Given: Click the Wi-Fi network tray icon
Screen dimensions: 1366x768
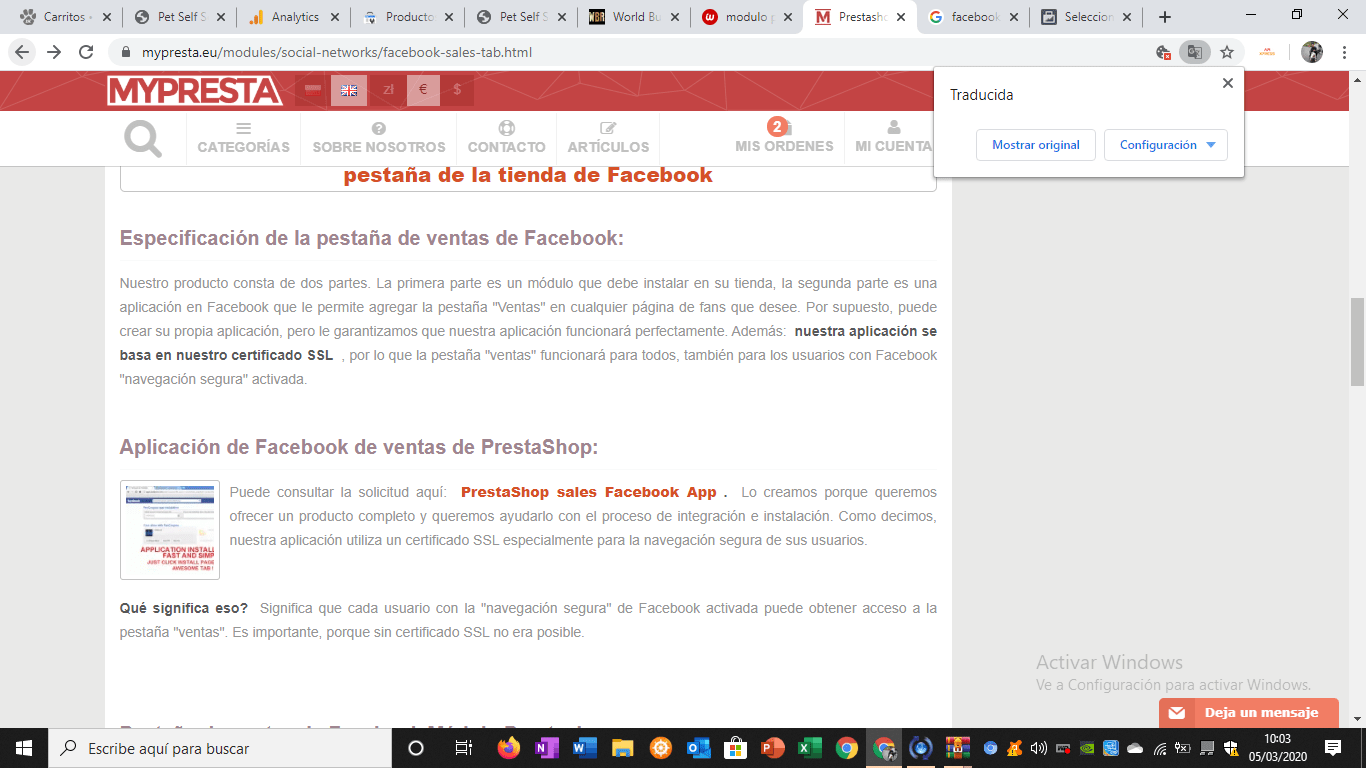Looking at the screenshot, I should pyautogui.click(x=1159, y=748).
